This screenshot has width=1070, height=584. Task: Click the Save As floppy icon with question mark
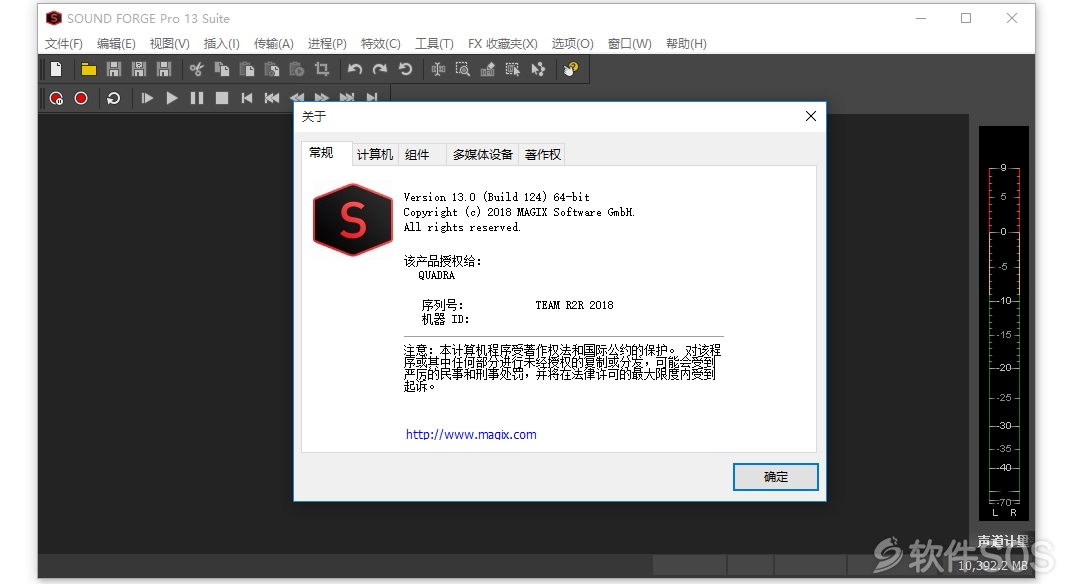click(x=139, y=69)
